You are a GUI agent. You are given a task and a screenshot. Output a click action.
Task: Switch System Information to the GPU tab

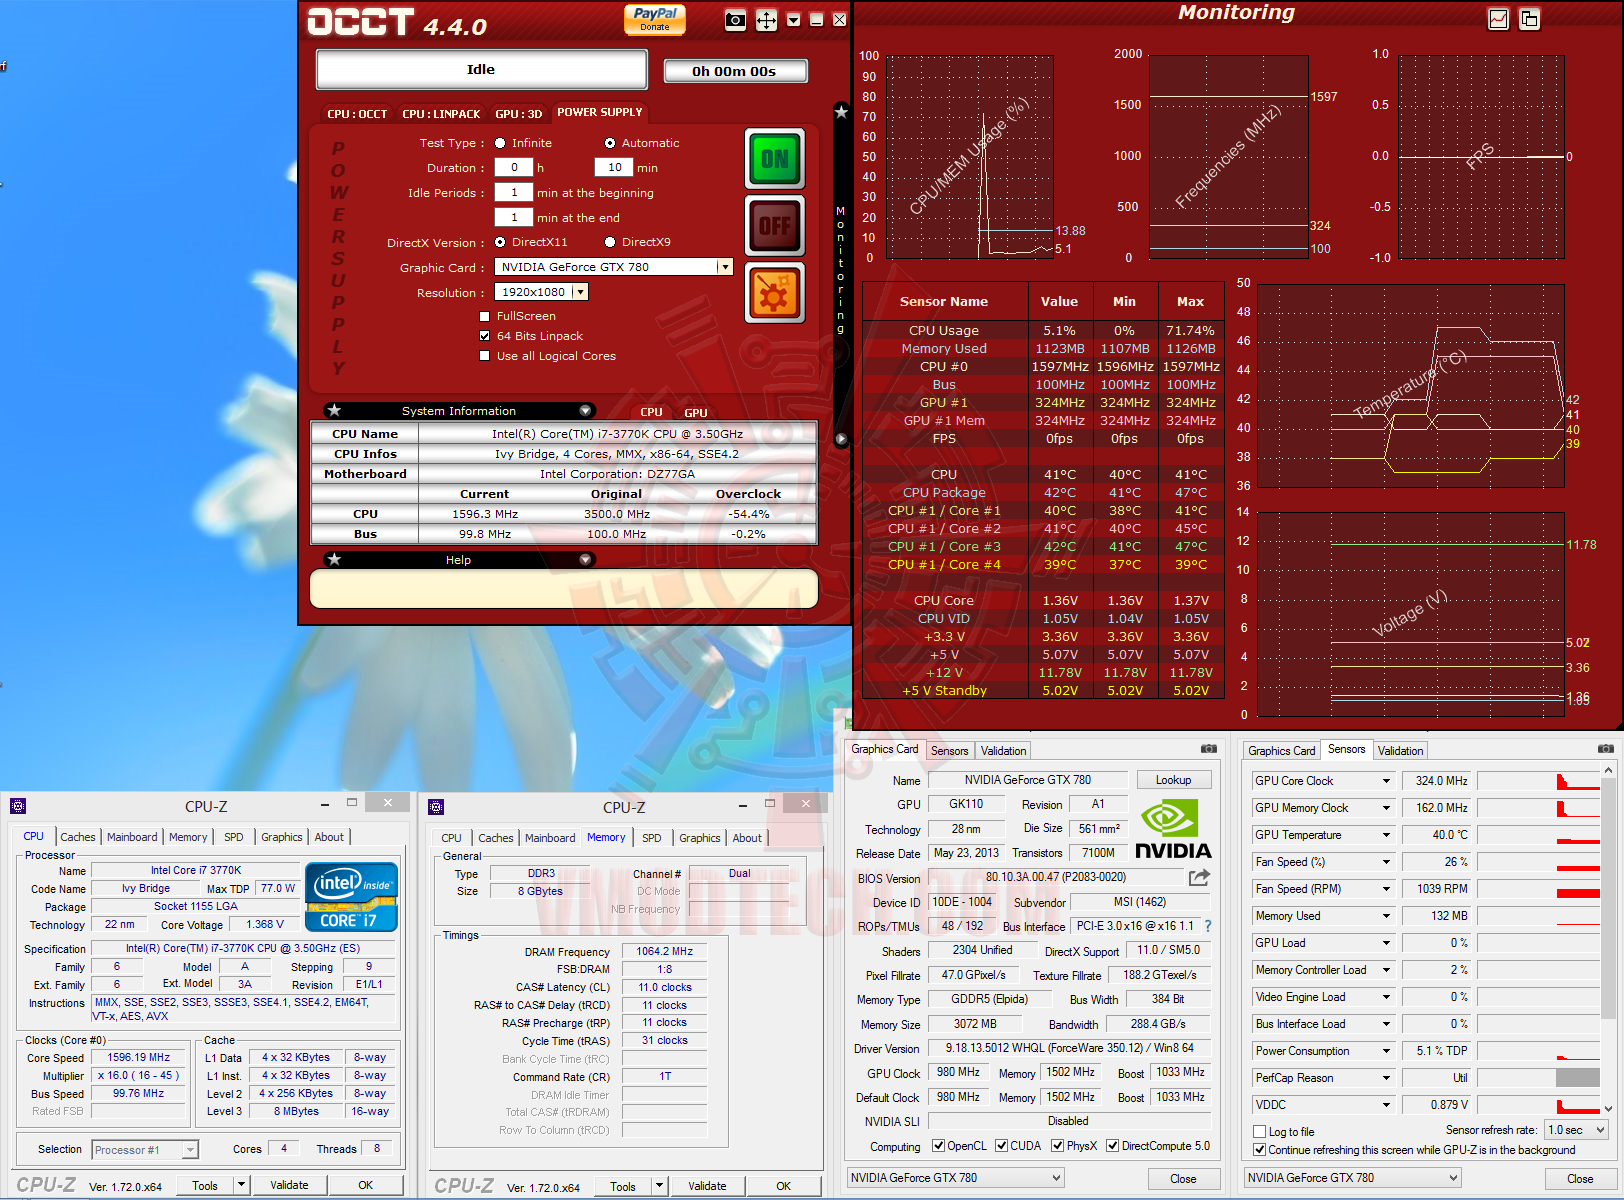click(696, 412)
